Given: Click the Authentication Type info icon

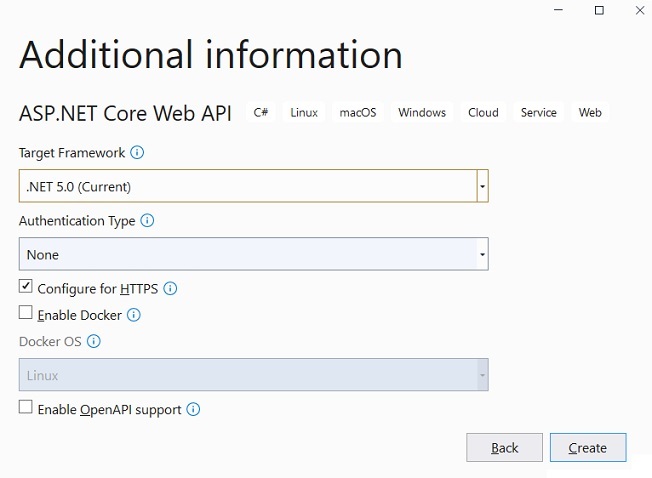Looking at the screenshot, I should (x=147, y=220).
